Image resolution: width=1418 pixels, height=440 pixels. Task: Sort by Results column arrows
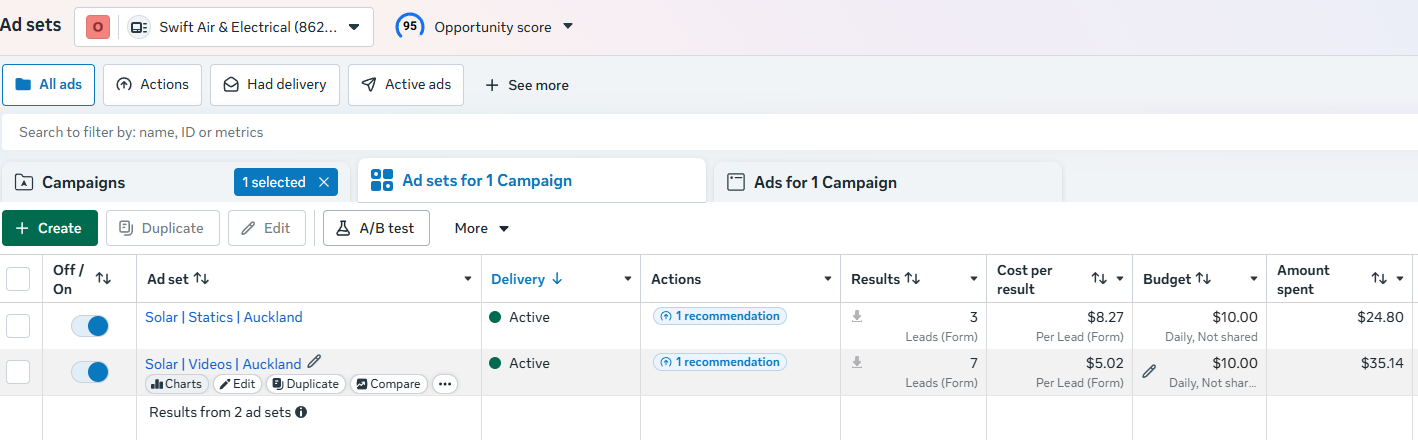click(x=912, y=279)
